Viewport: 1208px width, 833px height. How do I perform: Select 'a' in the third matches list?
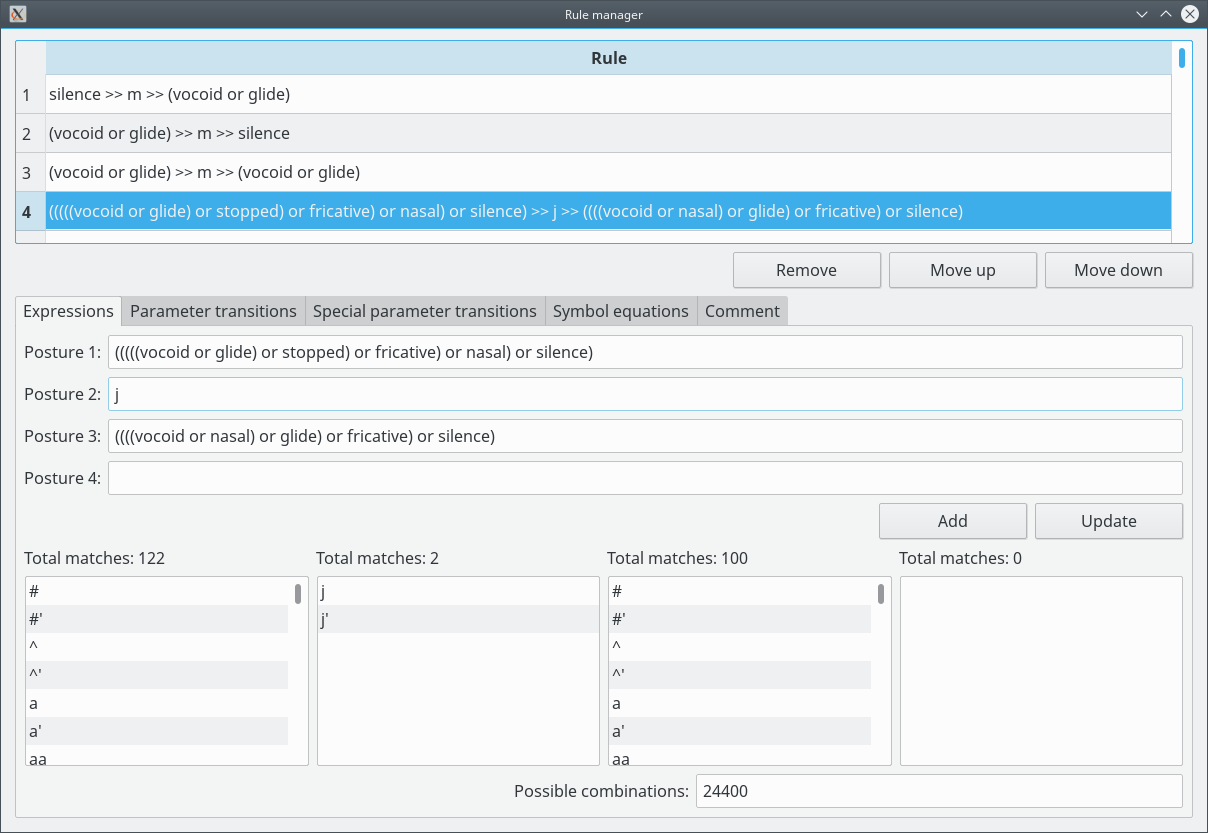(740, 703)
